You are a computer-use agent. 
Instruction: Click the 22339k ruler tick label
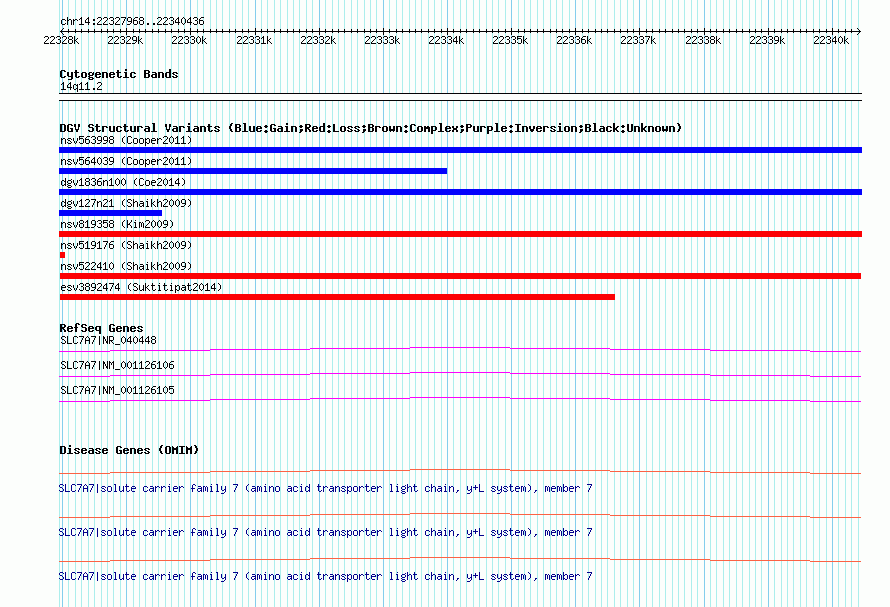[767, 40]
